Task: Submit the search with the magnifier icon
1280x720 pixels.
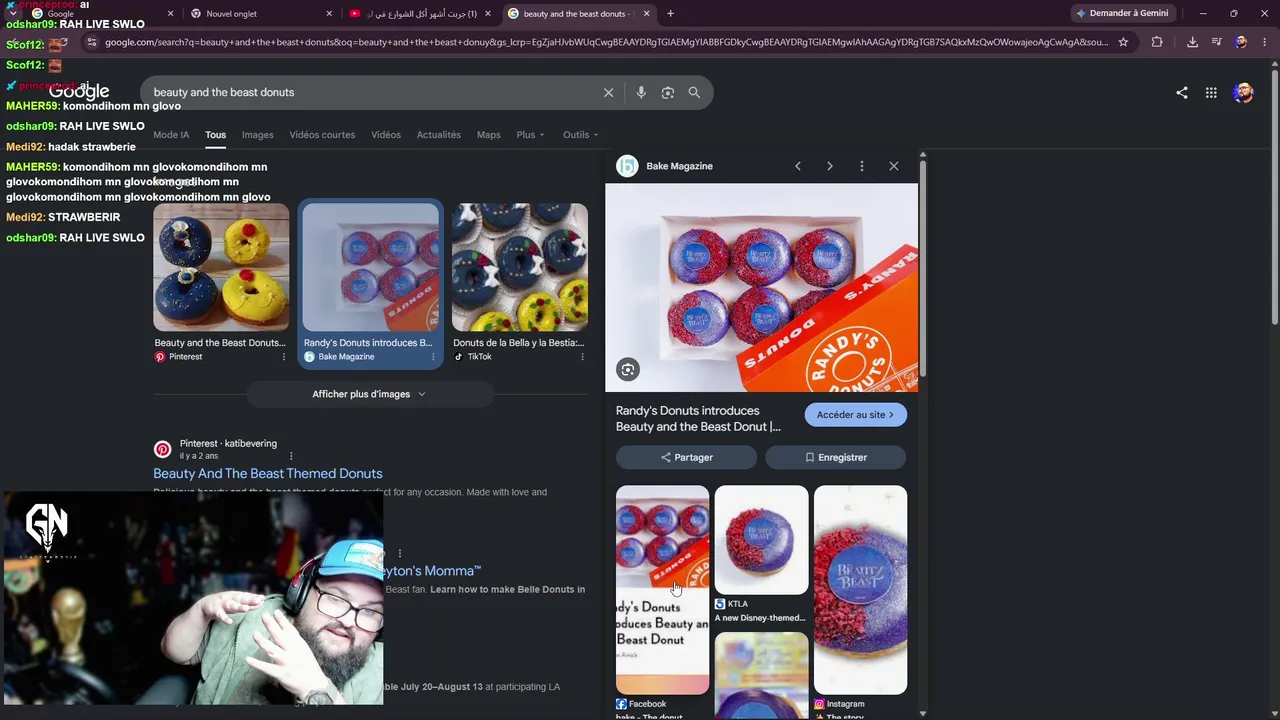Action: [x=694, y=92]
